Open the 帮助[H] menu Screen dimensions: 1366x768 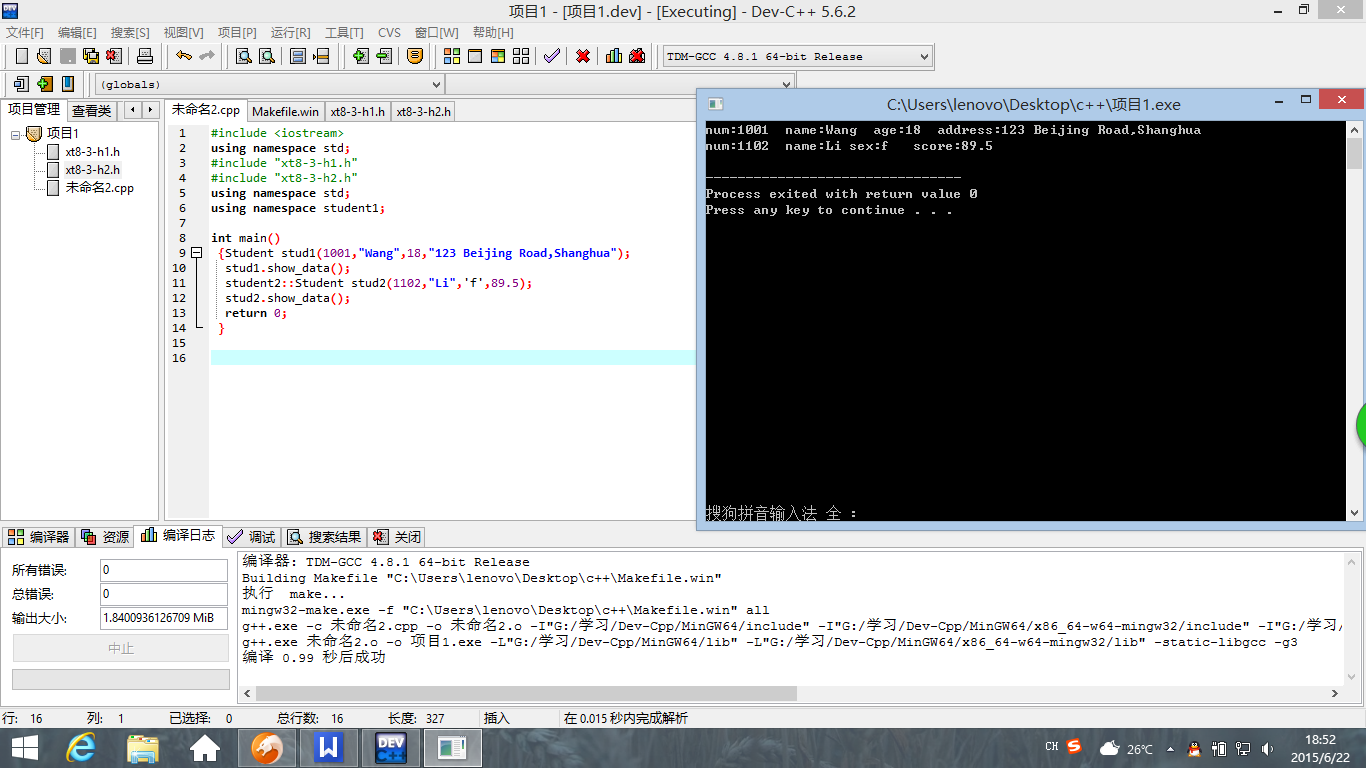[493, 33]
